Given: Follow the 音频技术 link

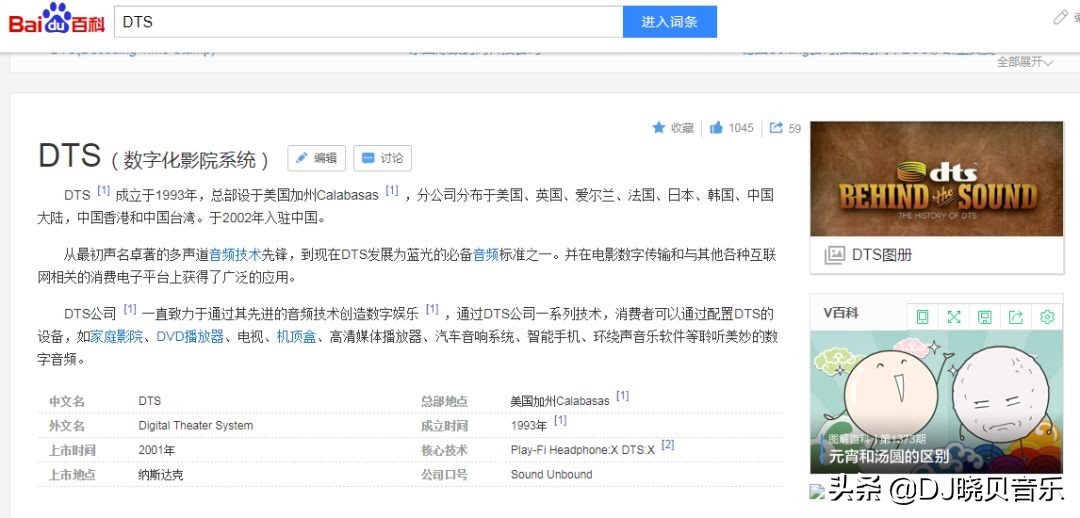Looking at the screenshot, I should (236, 255).
